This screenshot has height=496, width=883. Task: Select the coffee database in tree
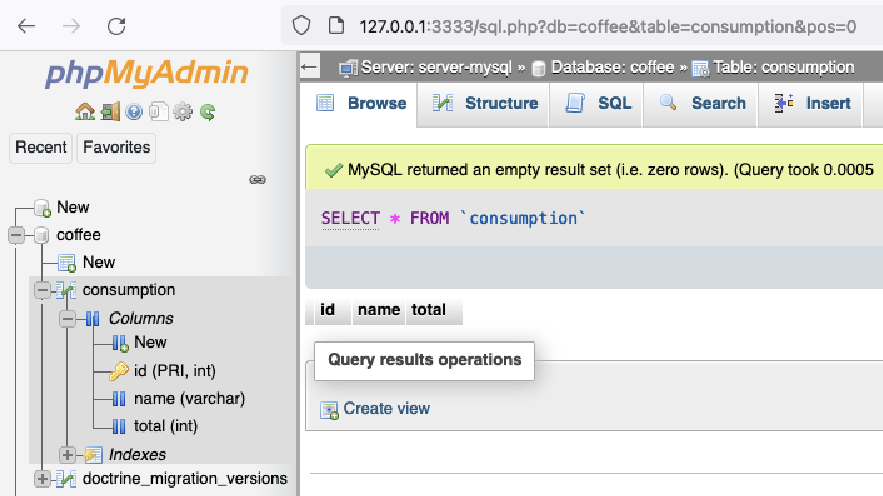point(79,235)
